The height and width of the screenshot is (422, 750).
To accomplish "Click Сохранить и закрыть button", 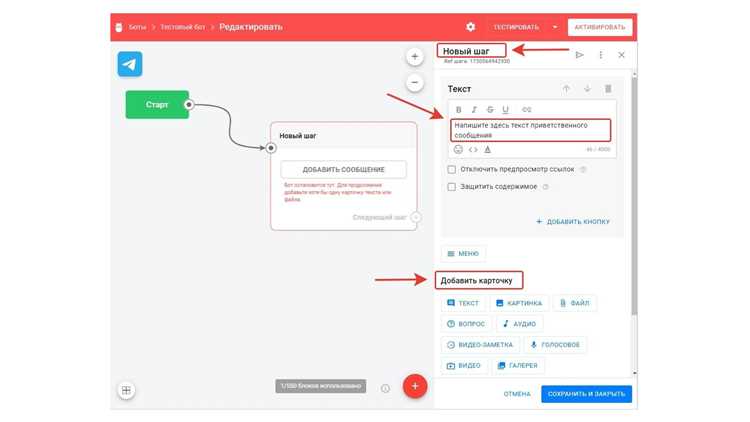I will click(x=586, y=394).
